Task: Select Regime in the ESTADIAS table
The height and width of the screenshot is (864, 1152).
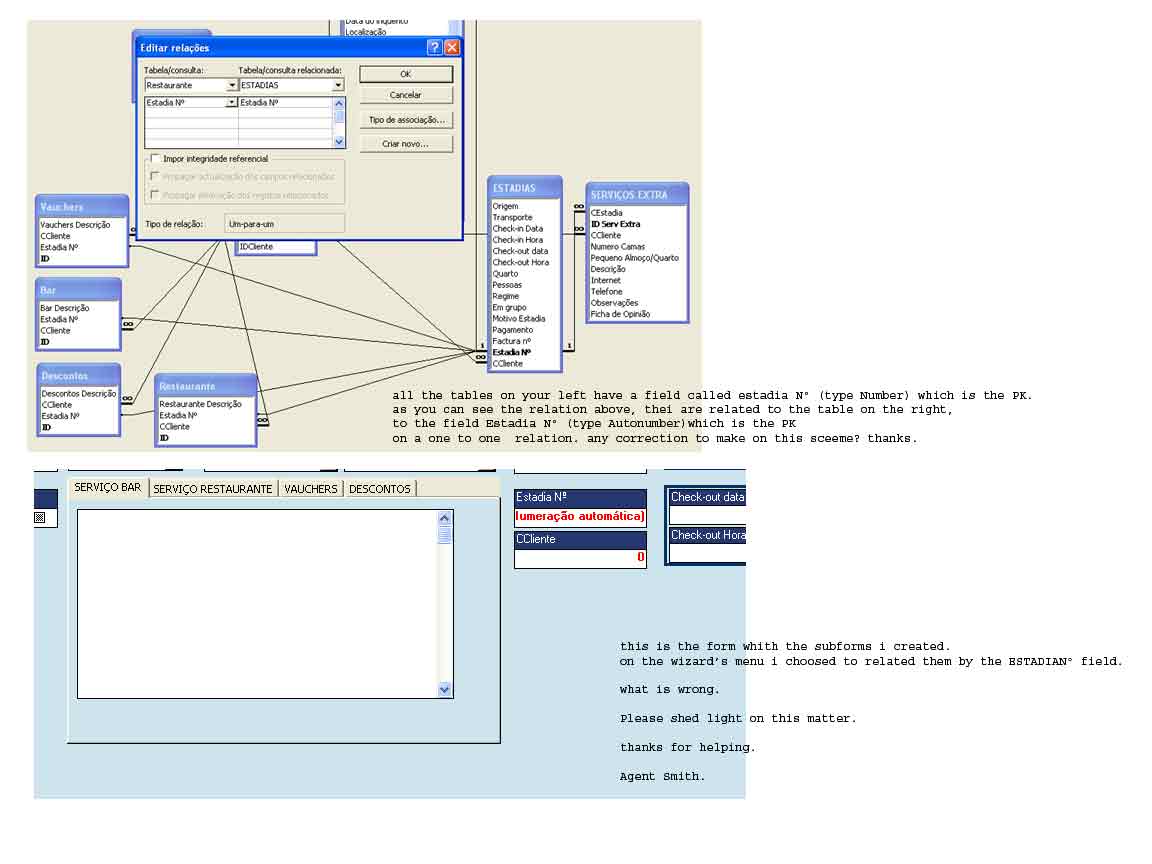Action: tap(505, 296)
